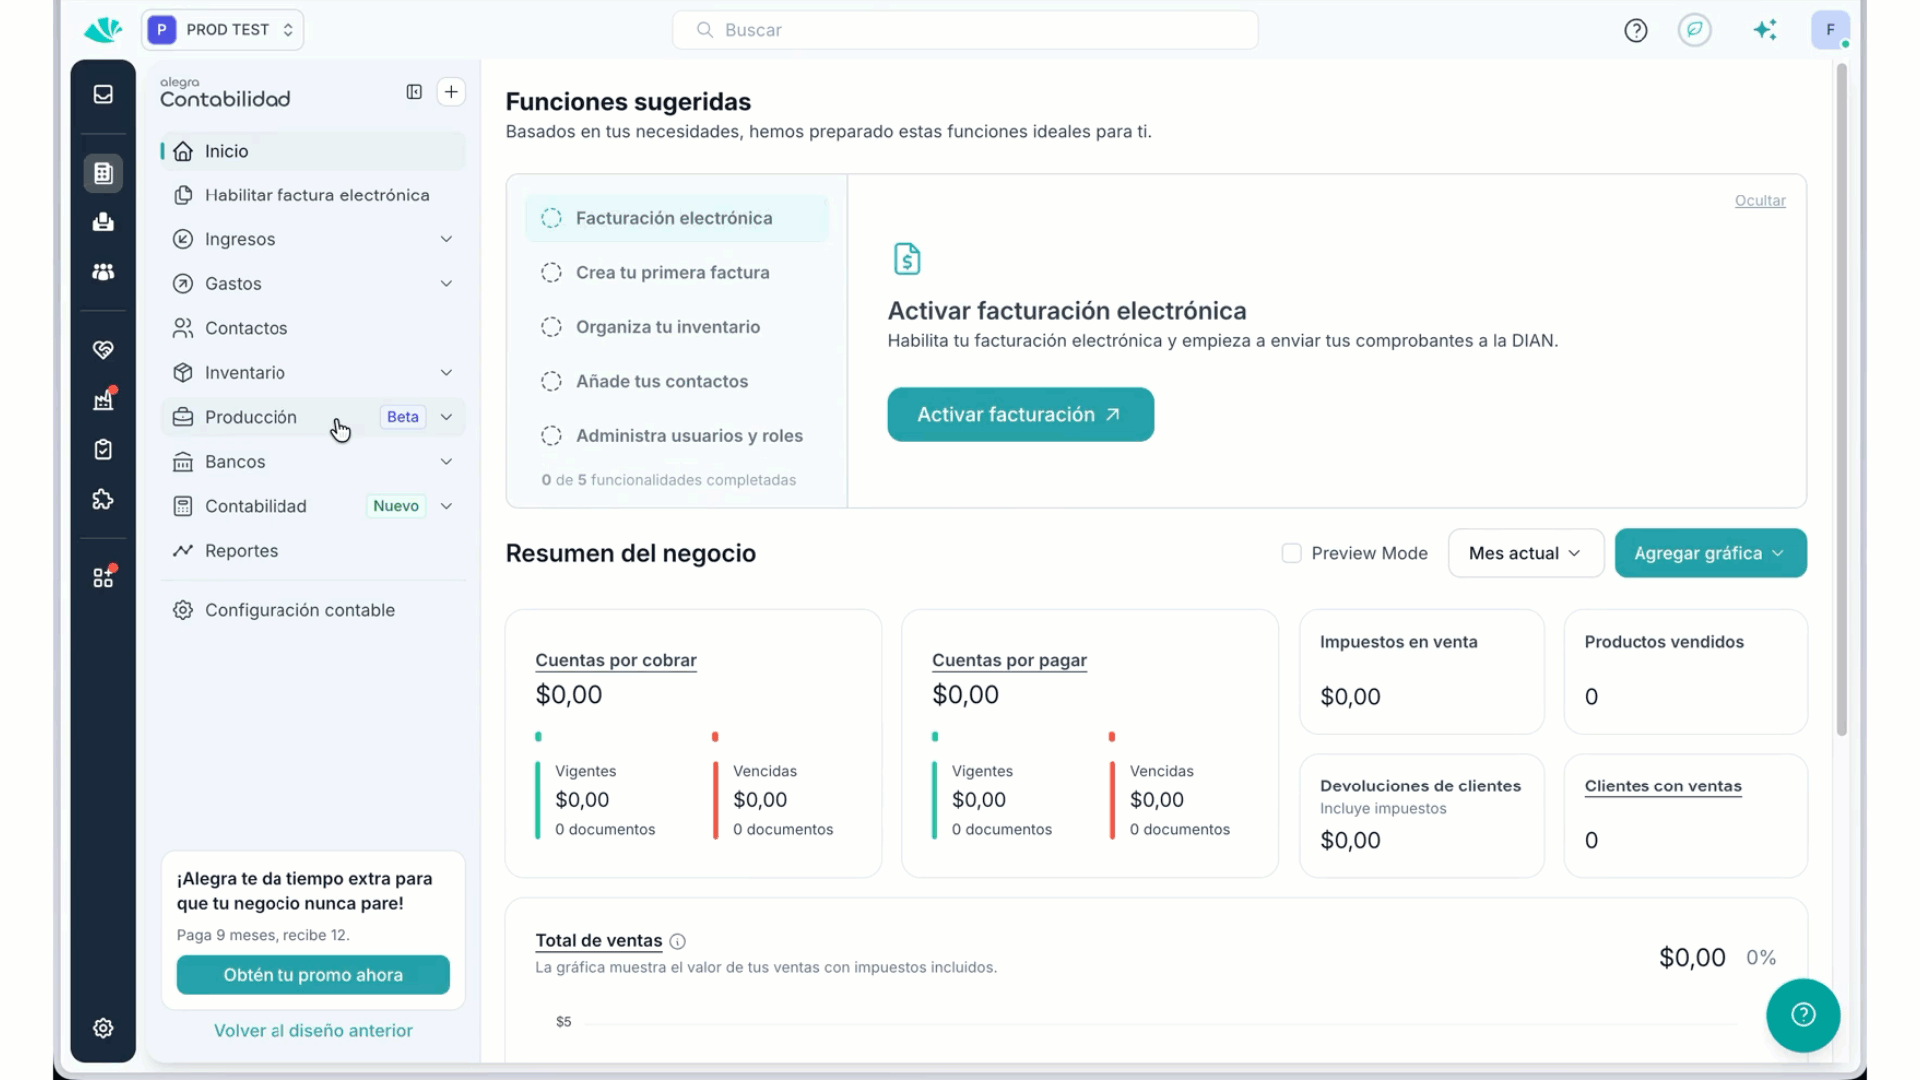The image size is (1920, 1080).
Task: Open the PROD TEST company switcher
Action: click(223, 30)
